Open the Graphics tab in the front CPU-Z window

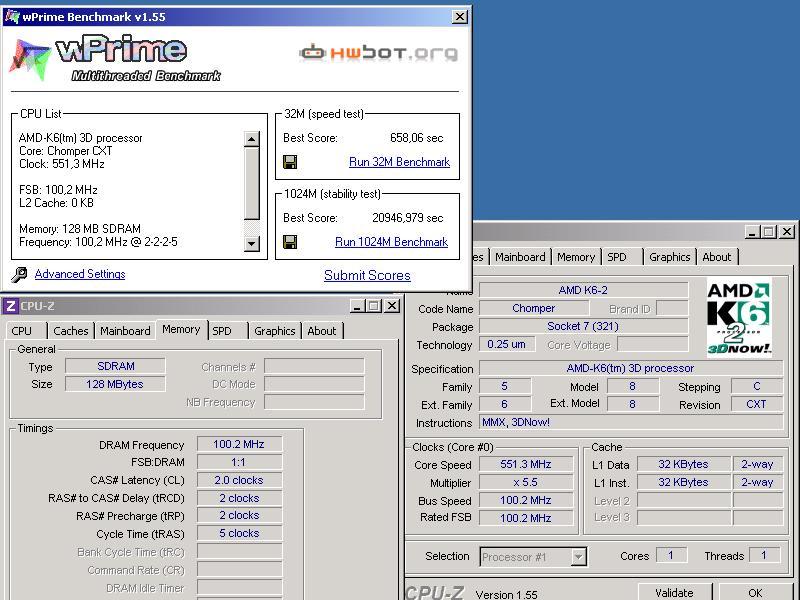[x=274, y=331]
